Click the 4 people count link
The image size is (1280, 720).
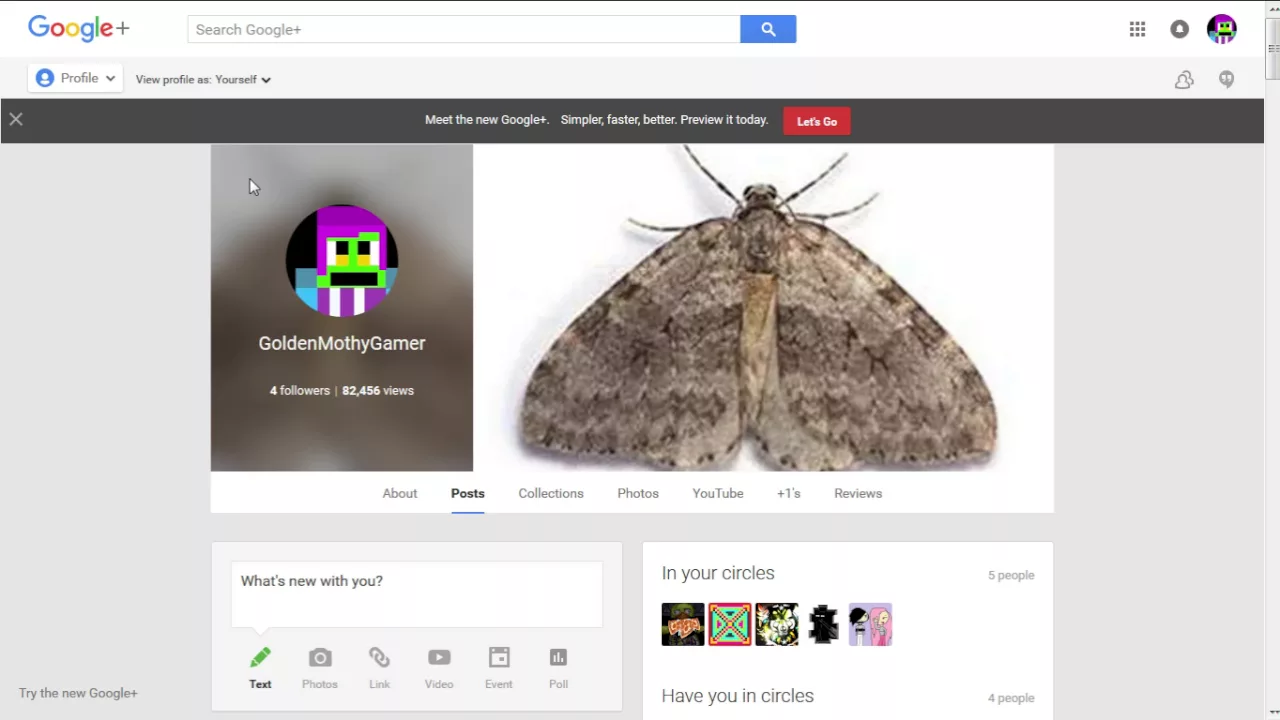pyautogui.click(x=1011, y=698)
